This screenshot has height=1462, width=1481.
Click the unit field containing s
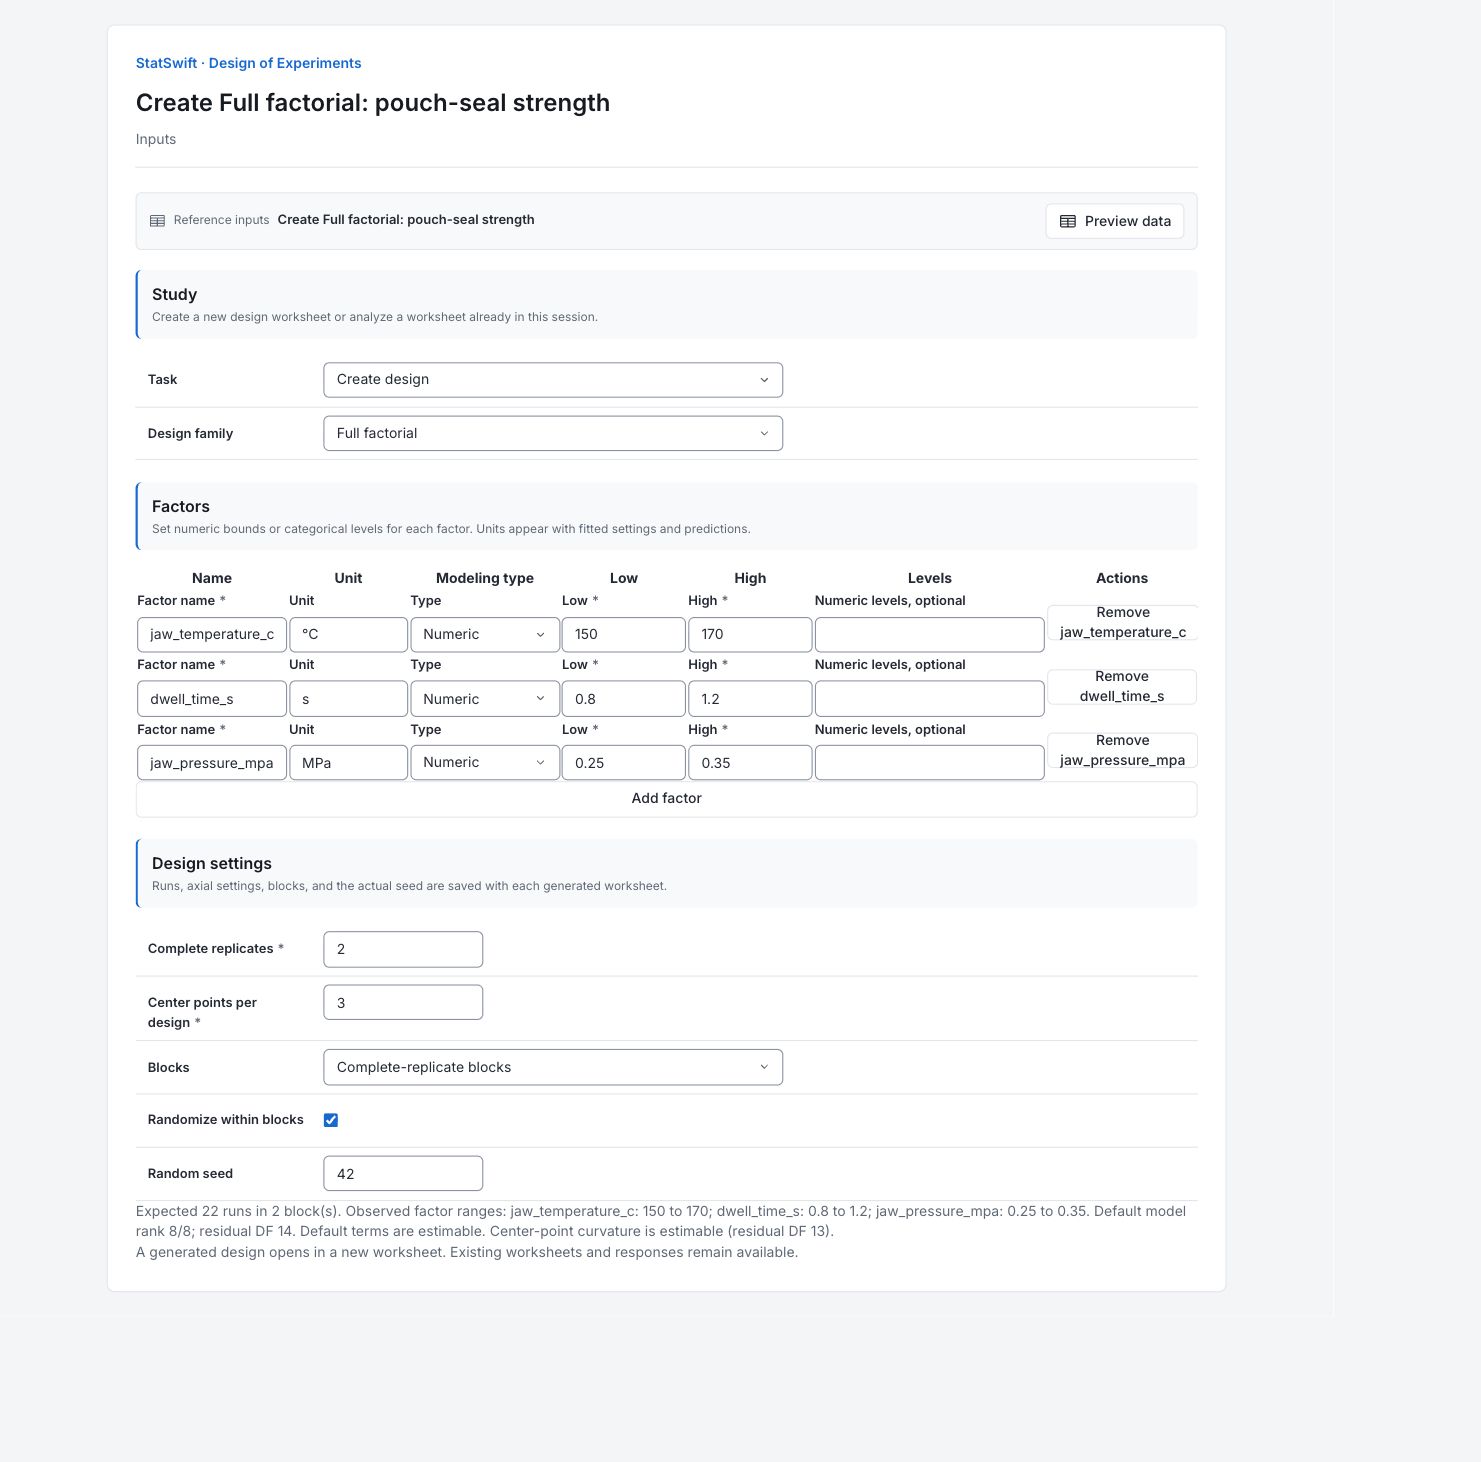[x=348, y=699]
